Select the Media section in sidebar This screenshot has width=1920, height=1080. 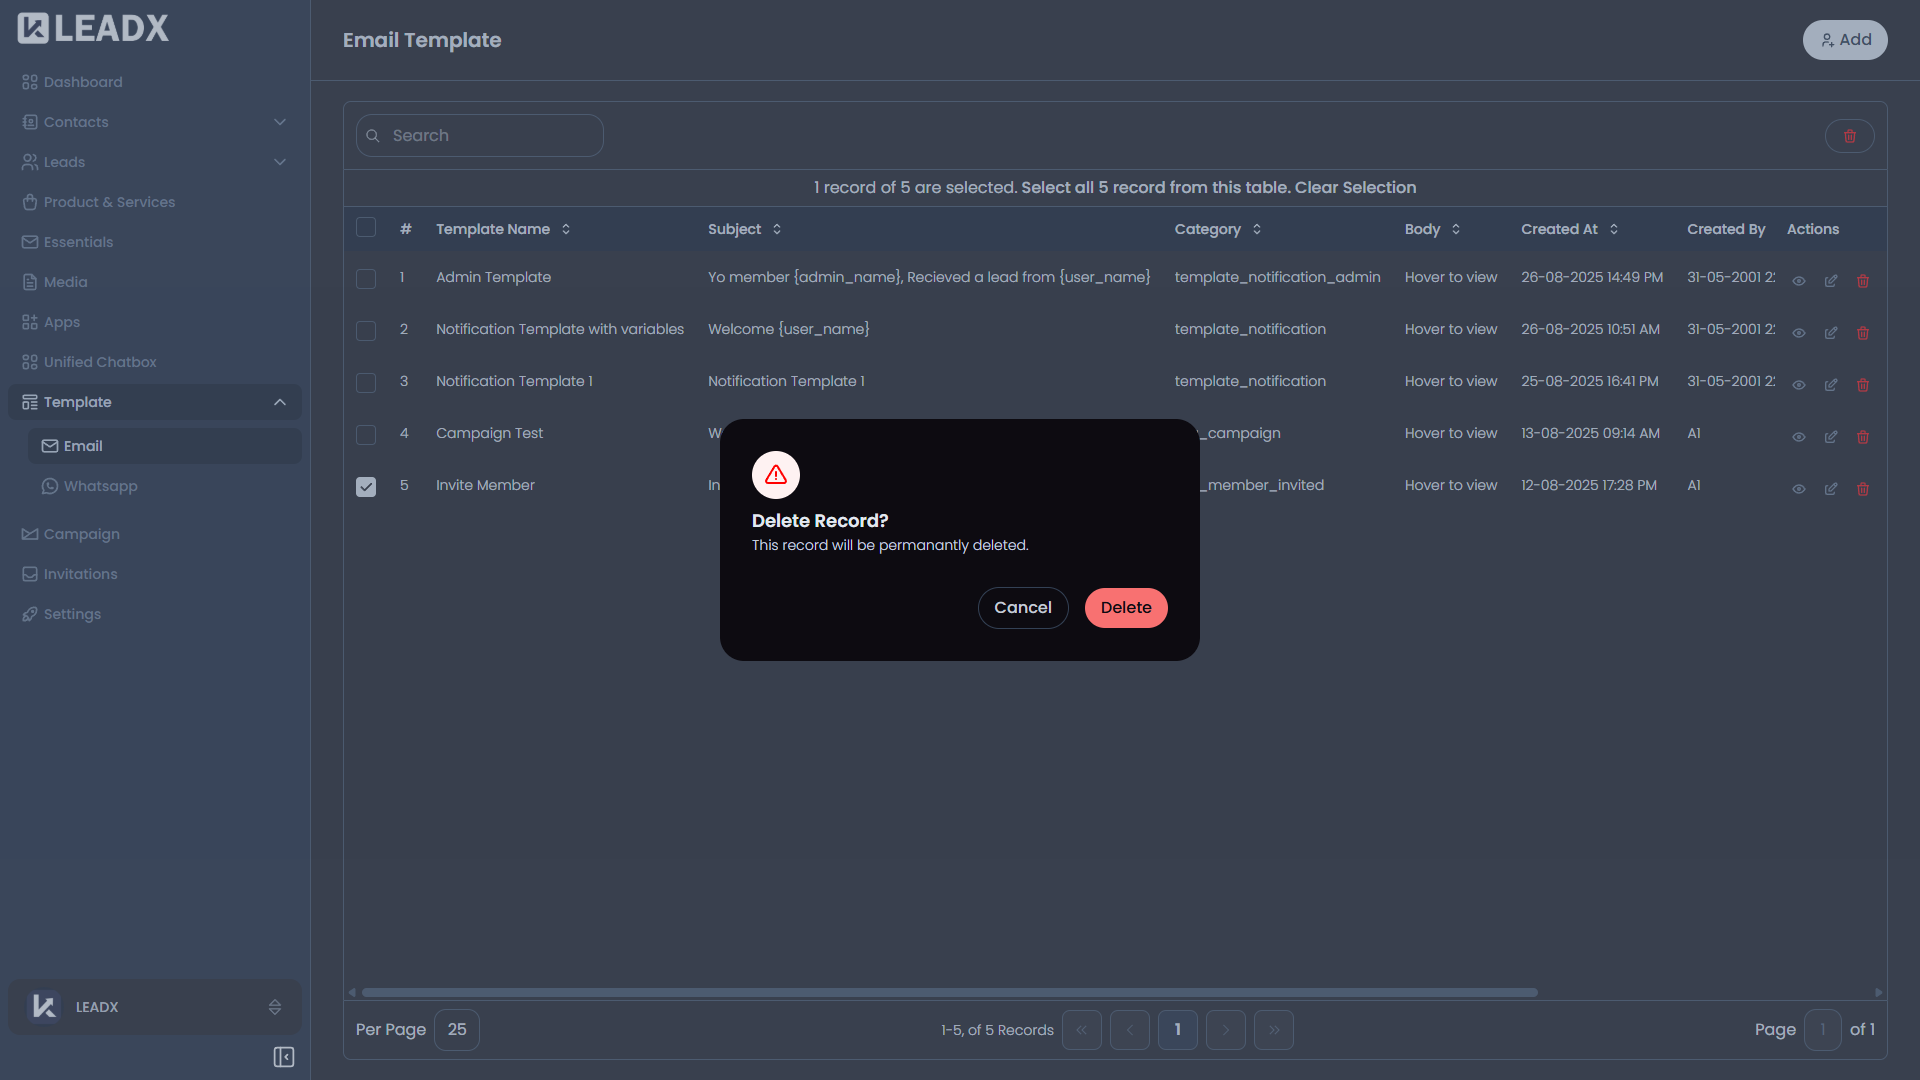[x=65, y=282]
